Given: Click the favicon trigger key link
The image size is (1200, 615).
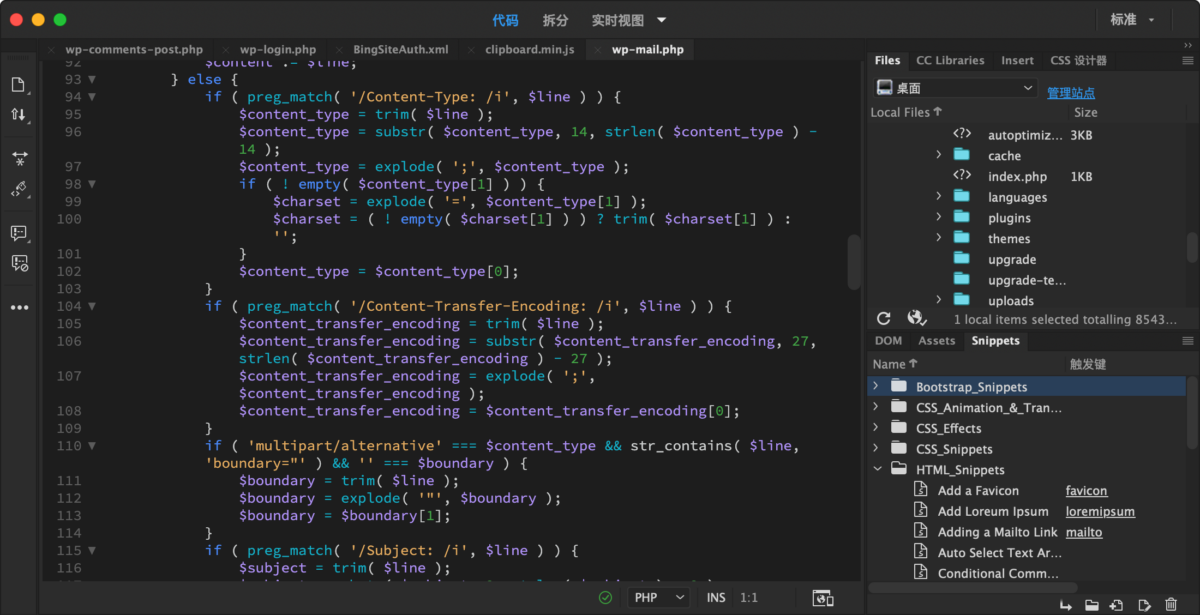Looking at the screenshot, I should pyautogui.click(x=1086, y=490).
